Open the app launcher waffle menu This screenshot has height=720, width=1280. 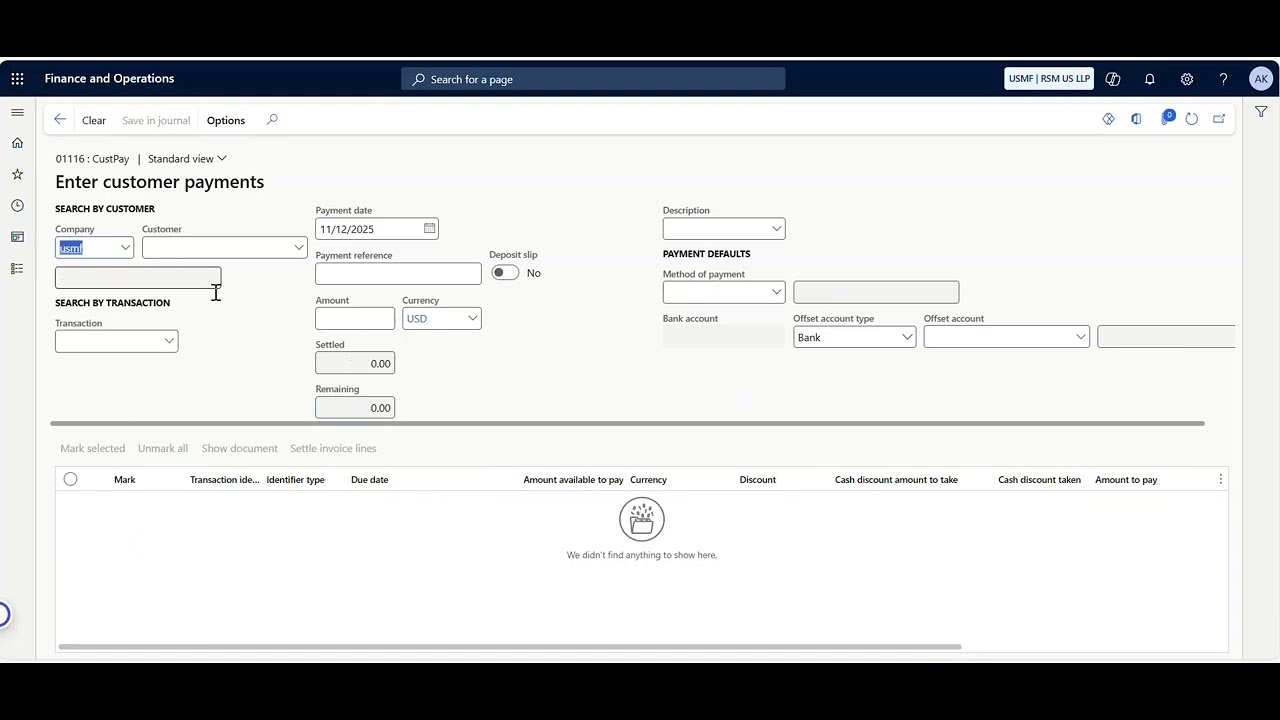(17, 79)
